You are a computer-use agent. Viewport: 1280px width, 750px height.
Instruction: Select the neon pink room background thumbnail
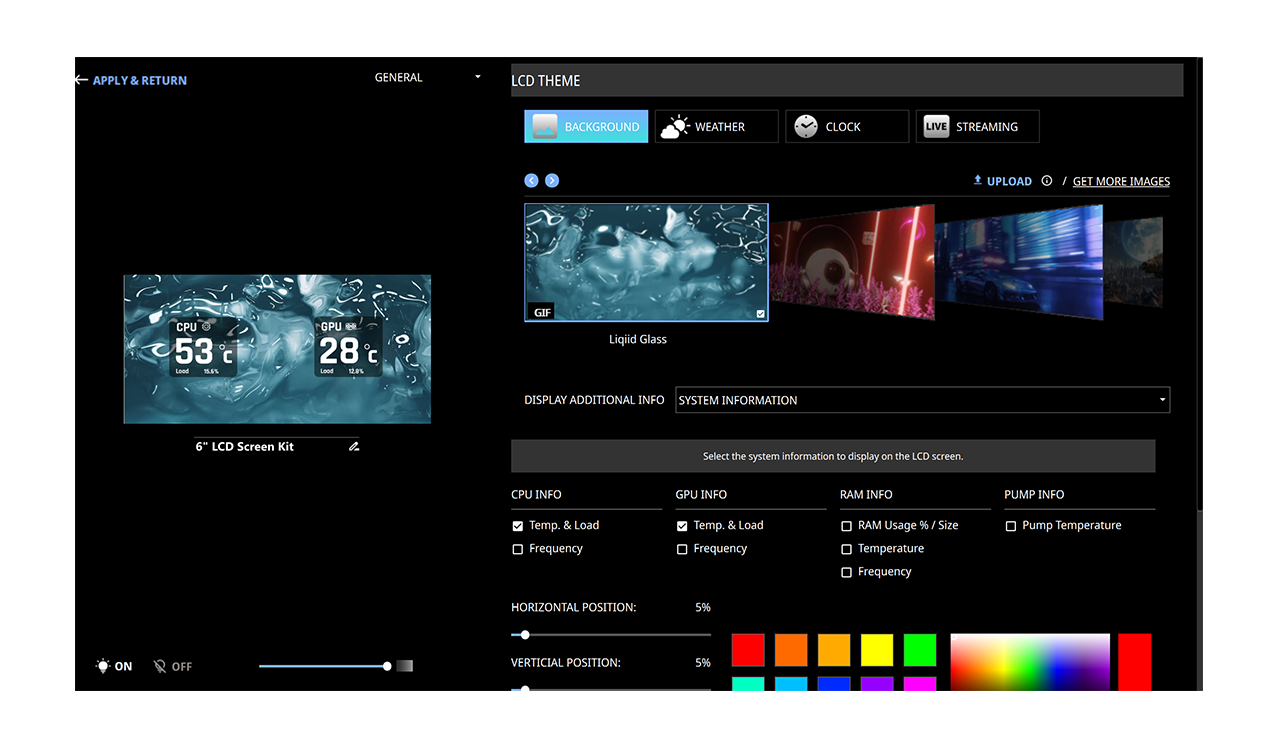[x=852, y=262]
